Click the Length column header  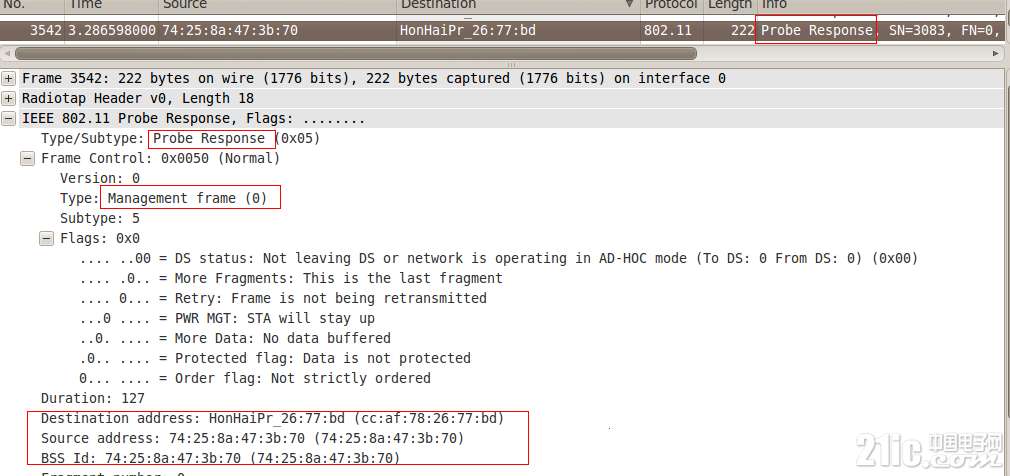click(x=730, y=5)
